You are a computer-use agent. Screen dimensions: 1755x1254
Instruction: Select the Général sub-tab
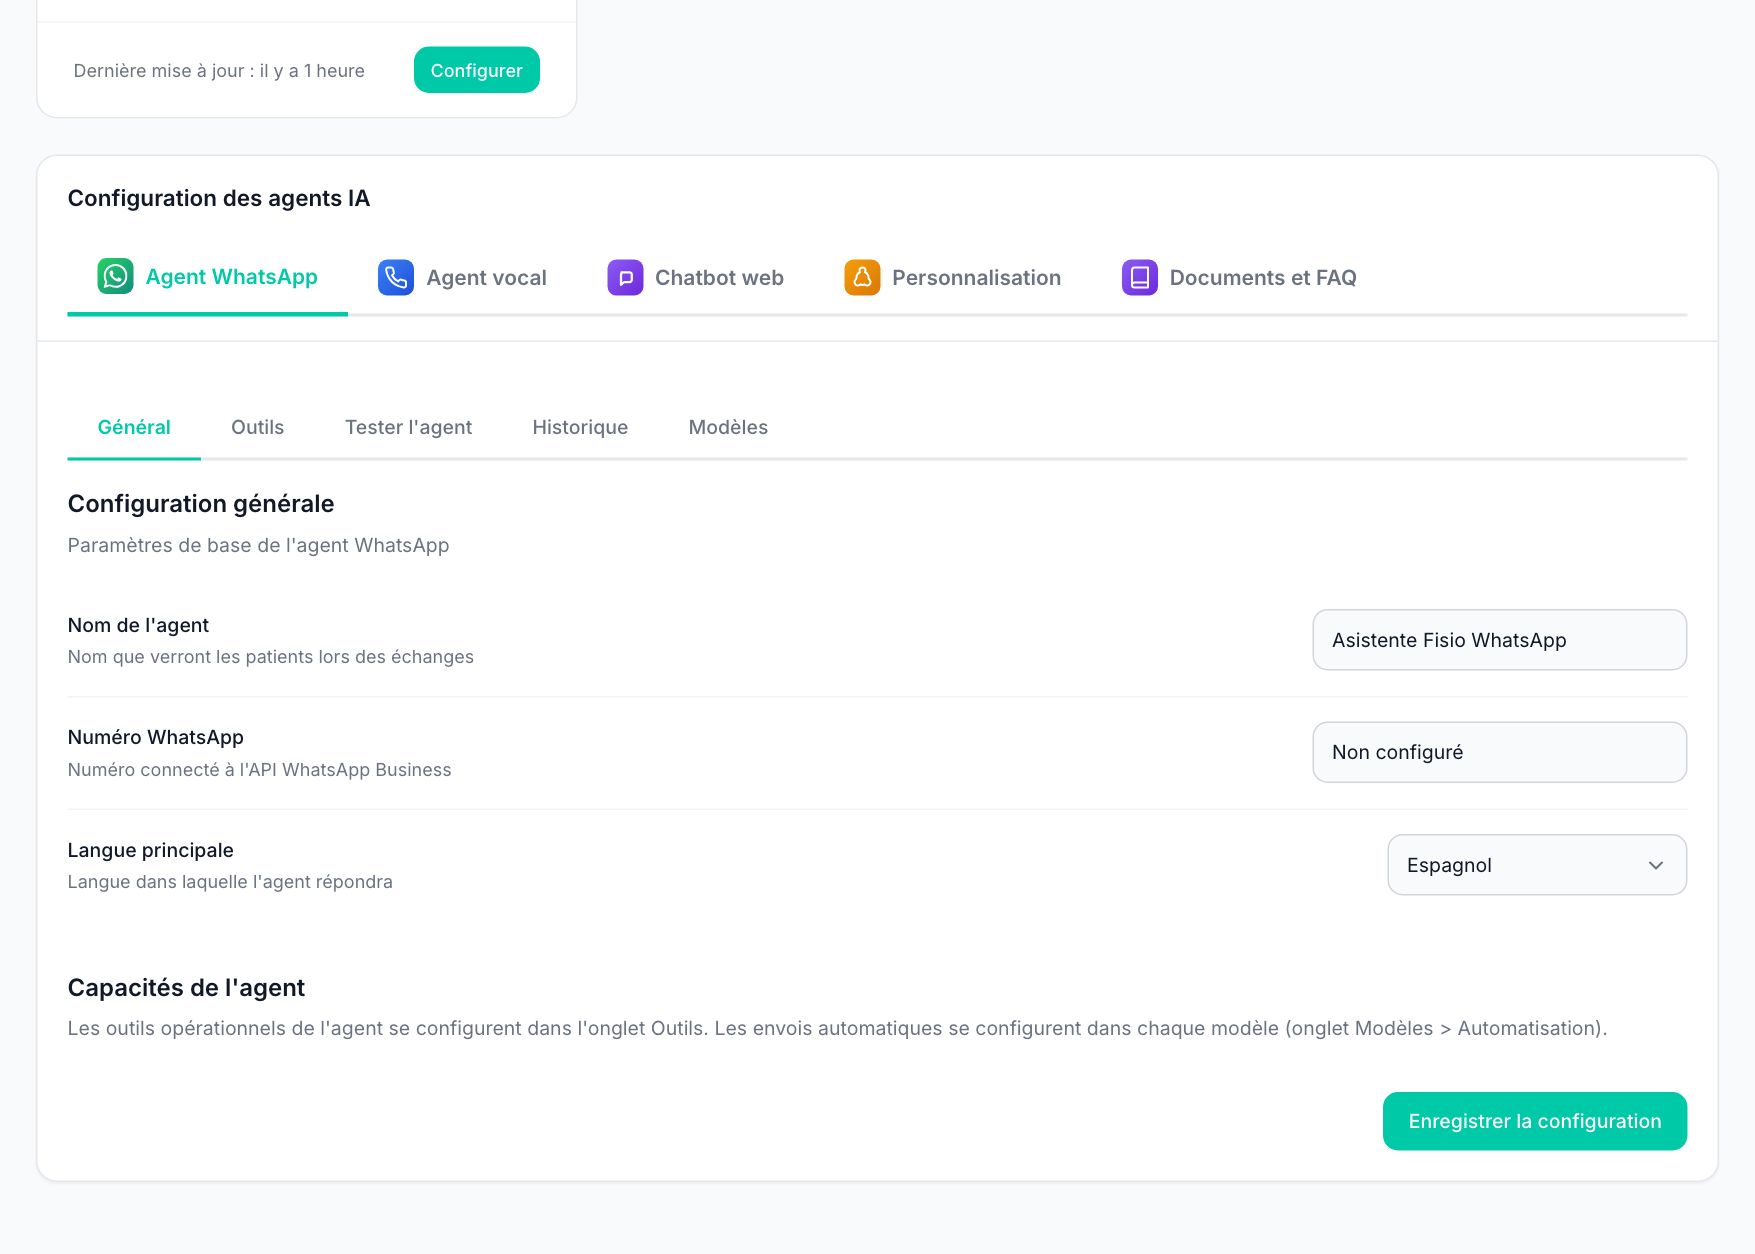pyautogui.click(x=134, y=427)
